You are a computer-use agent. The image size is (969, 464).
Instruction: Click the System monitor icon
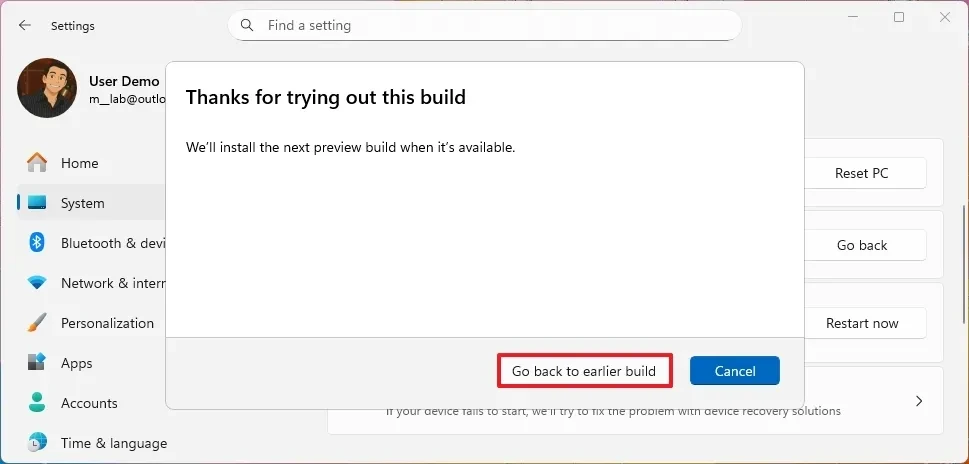tap(37, 203)
